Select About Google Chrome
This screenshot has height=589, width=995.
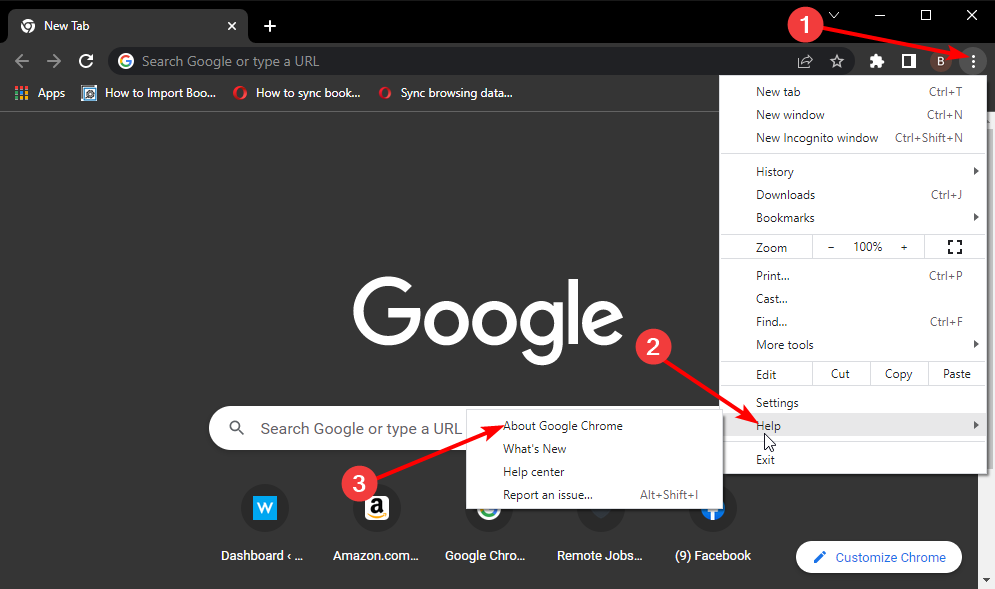pos(594,426)
